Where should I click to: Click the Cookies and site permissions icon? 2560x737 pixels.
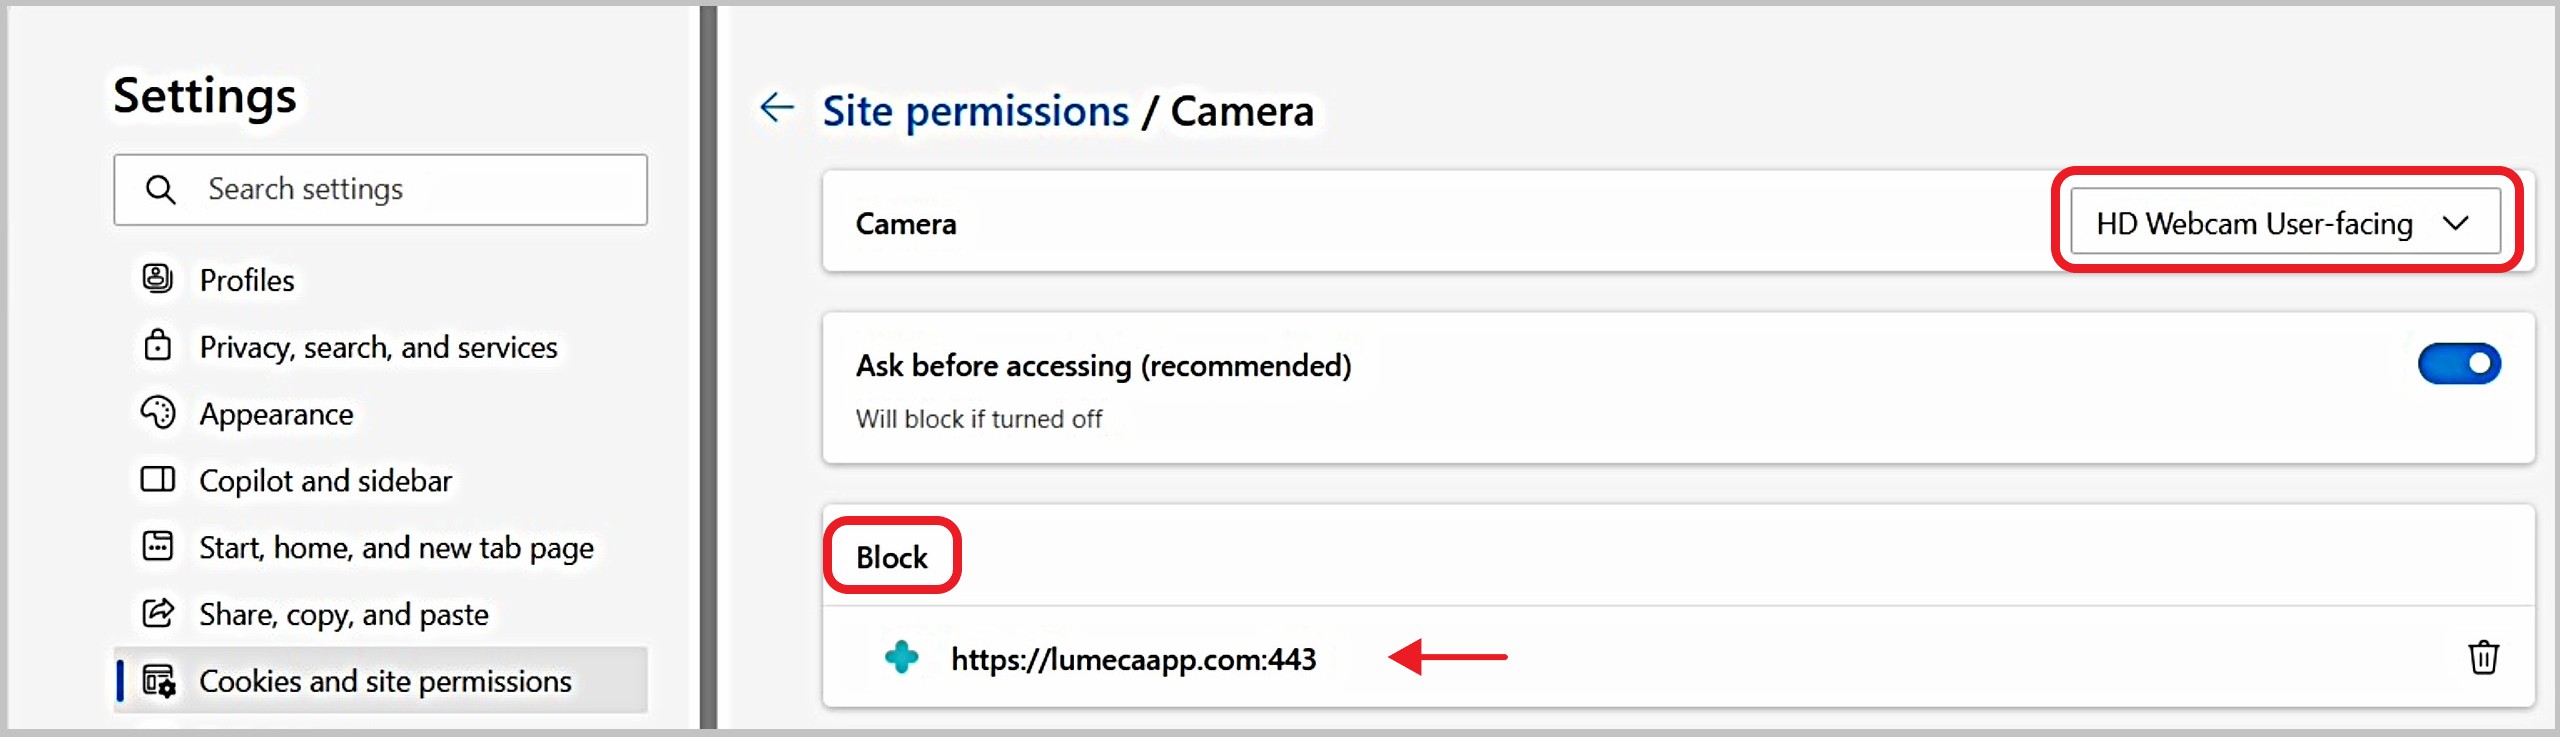coord(159,680)
